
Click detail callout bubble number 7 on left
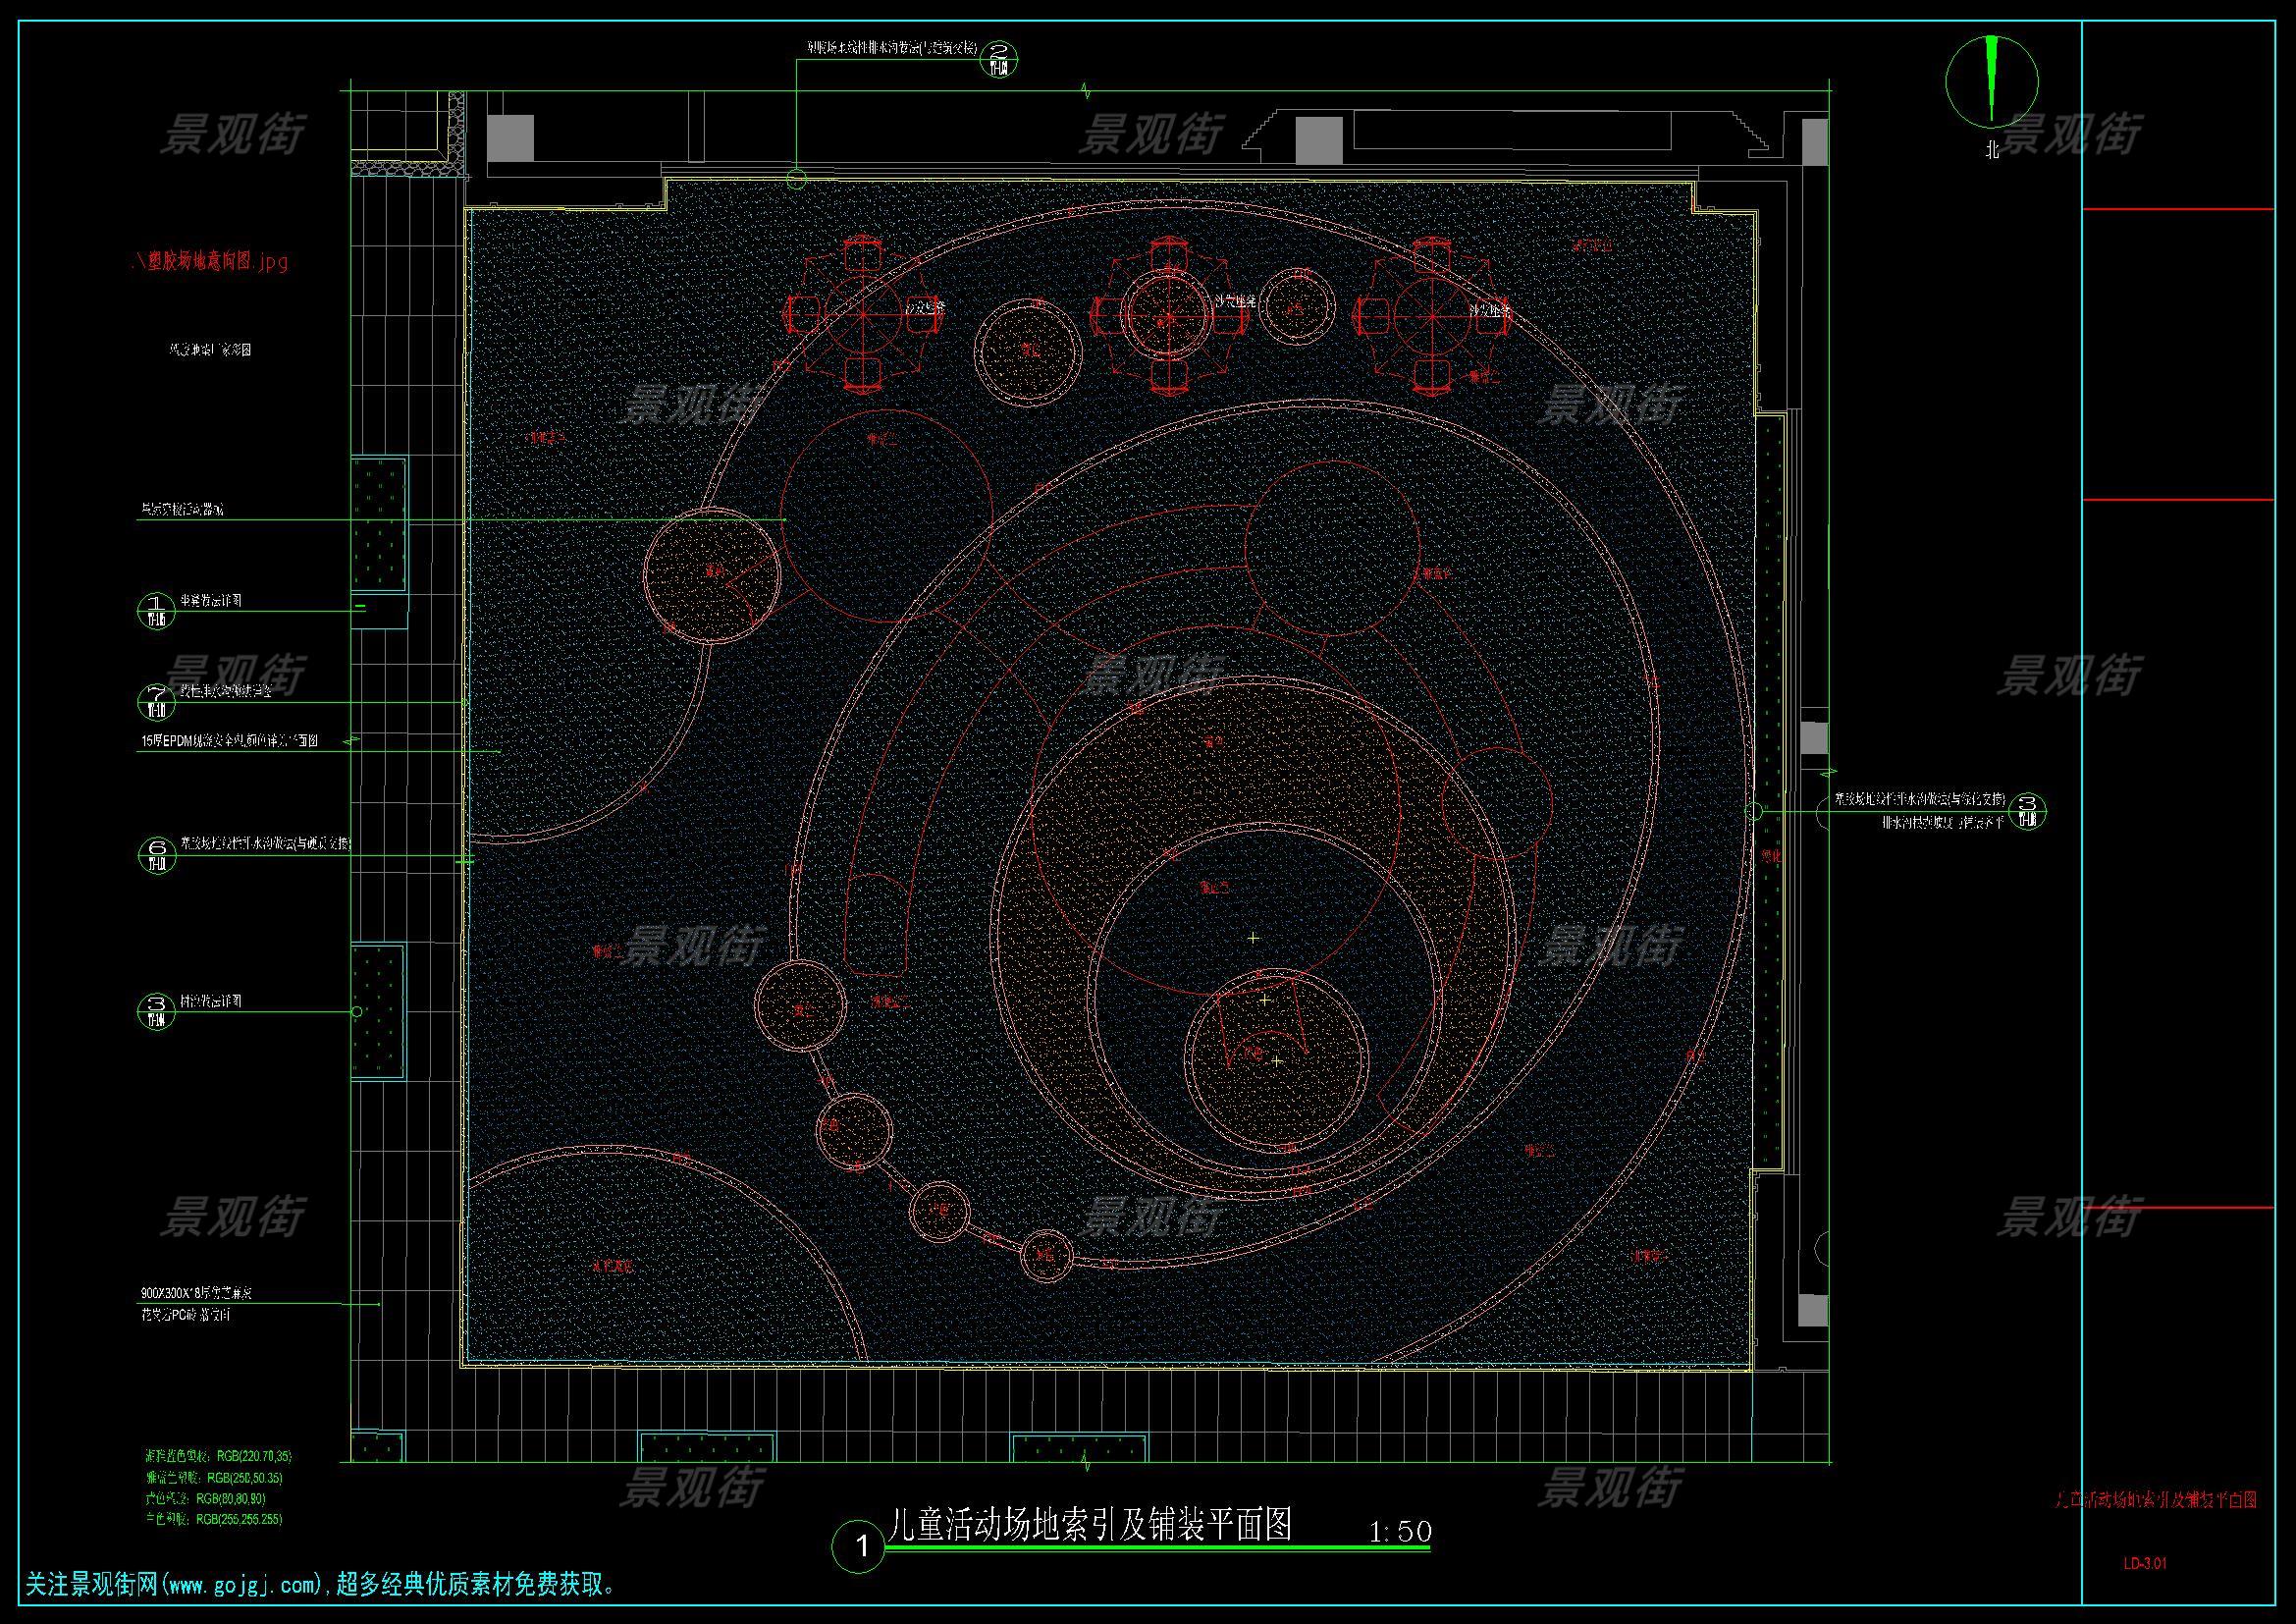(x=156, y=701)
